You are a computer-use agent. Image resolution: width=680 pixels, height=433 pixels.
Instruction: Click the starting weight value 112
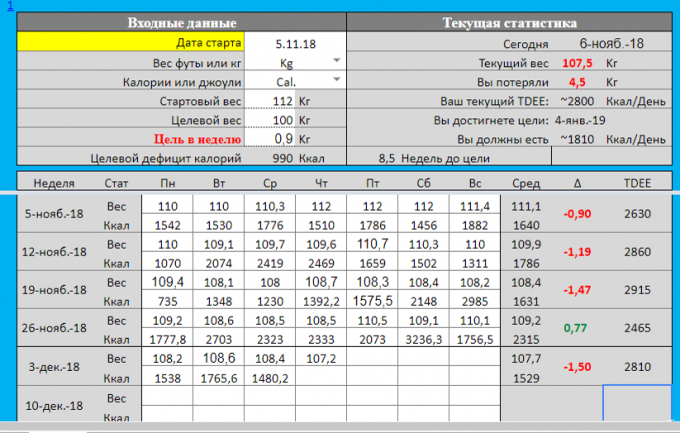pos(281,101)
